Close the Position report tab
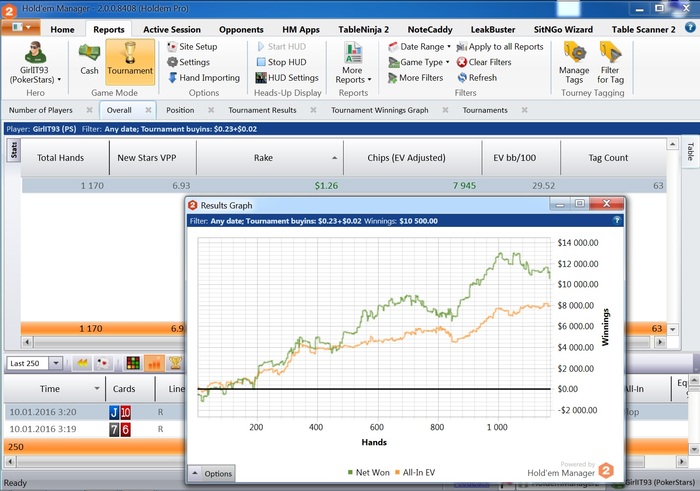The width and height of the screenshot is (700, 491). click(211, 110)
